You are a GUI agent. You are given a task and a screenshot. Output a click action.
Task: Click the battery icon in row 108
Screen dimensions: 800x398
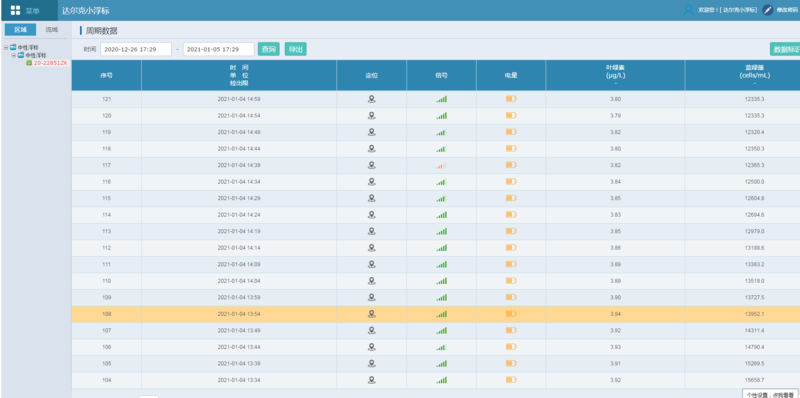pyautogui.click(x=511, y=313)
